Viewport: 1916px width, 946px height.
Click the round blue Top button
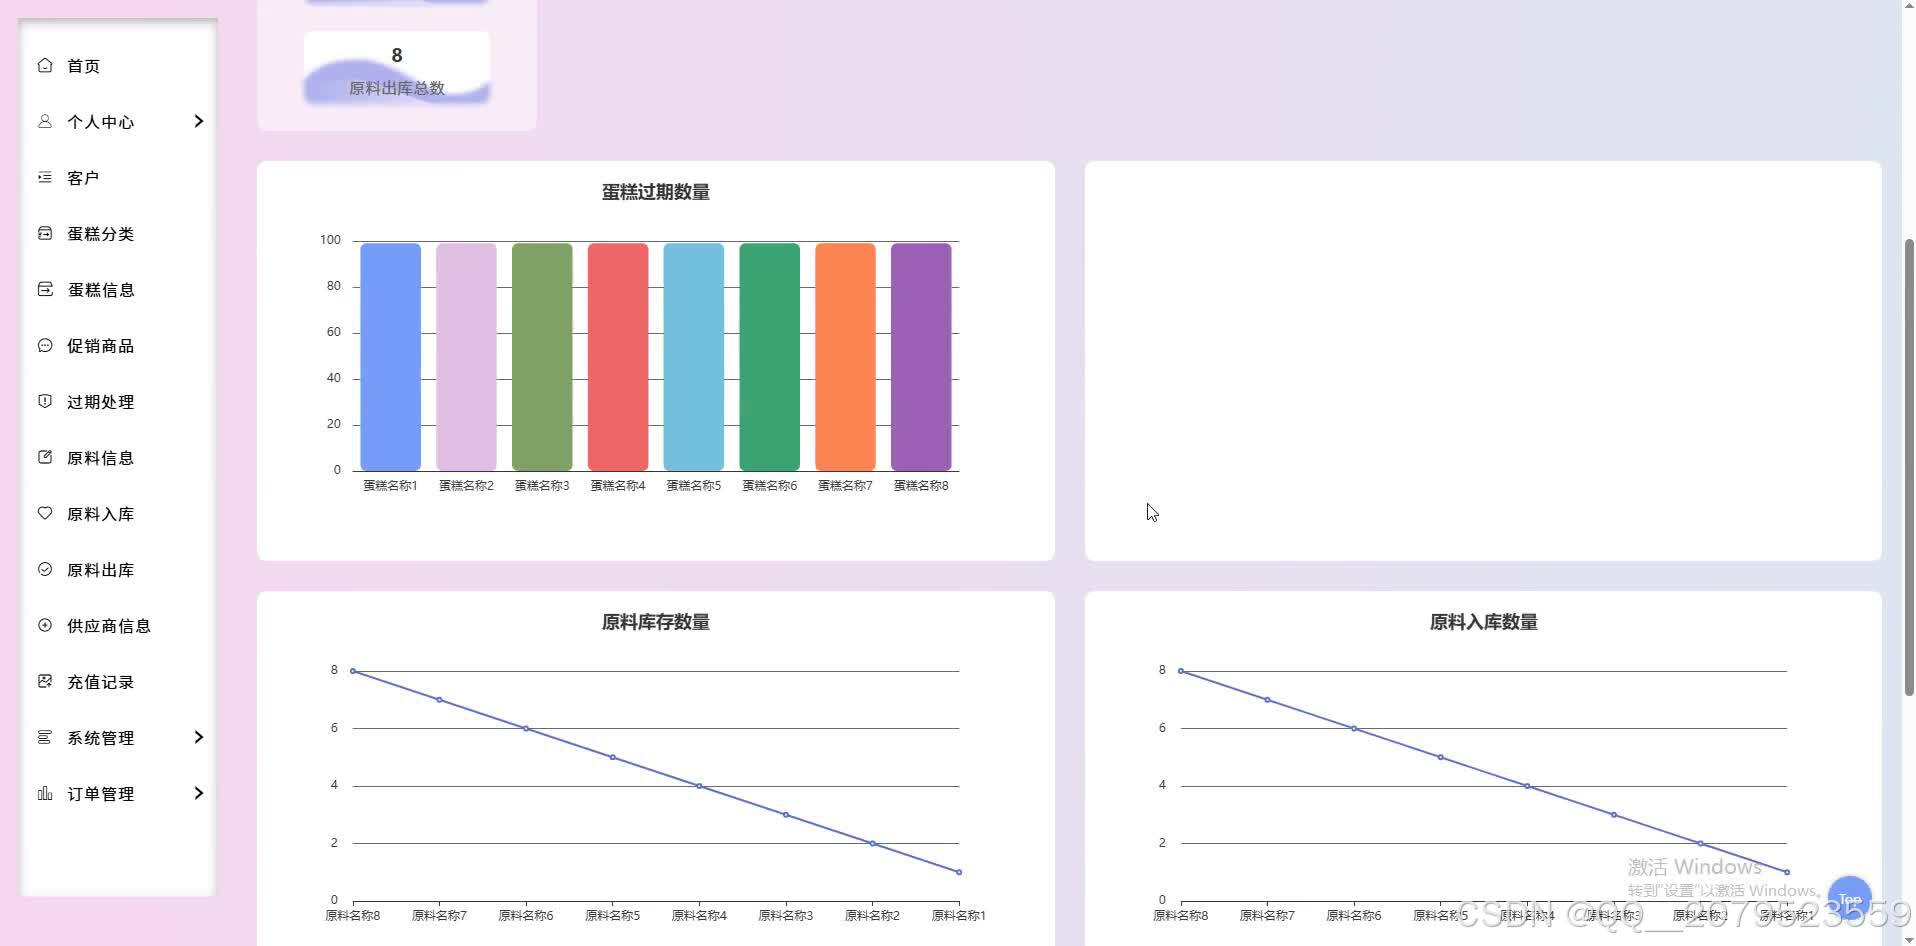tap(1849, 899)
